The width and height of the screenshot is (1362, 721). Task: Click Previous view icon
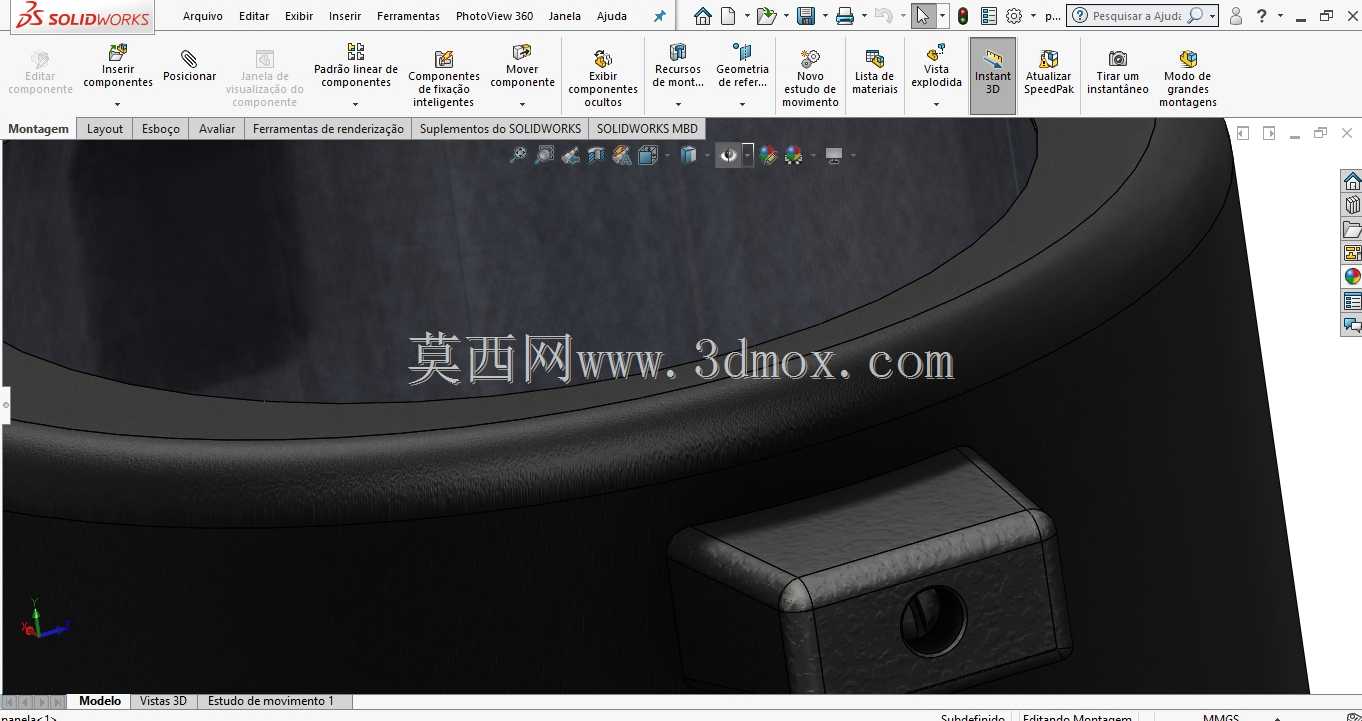[570, 155]
